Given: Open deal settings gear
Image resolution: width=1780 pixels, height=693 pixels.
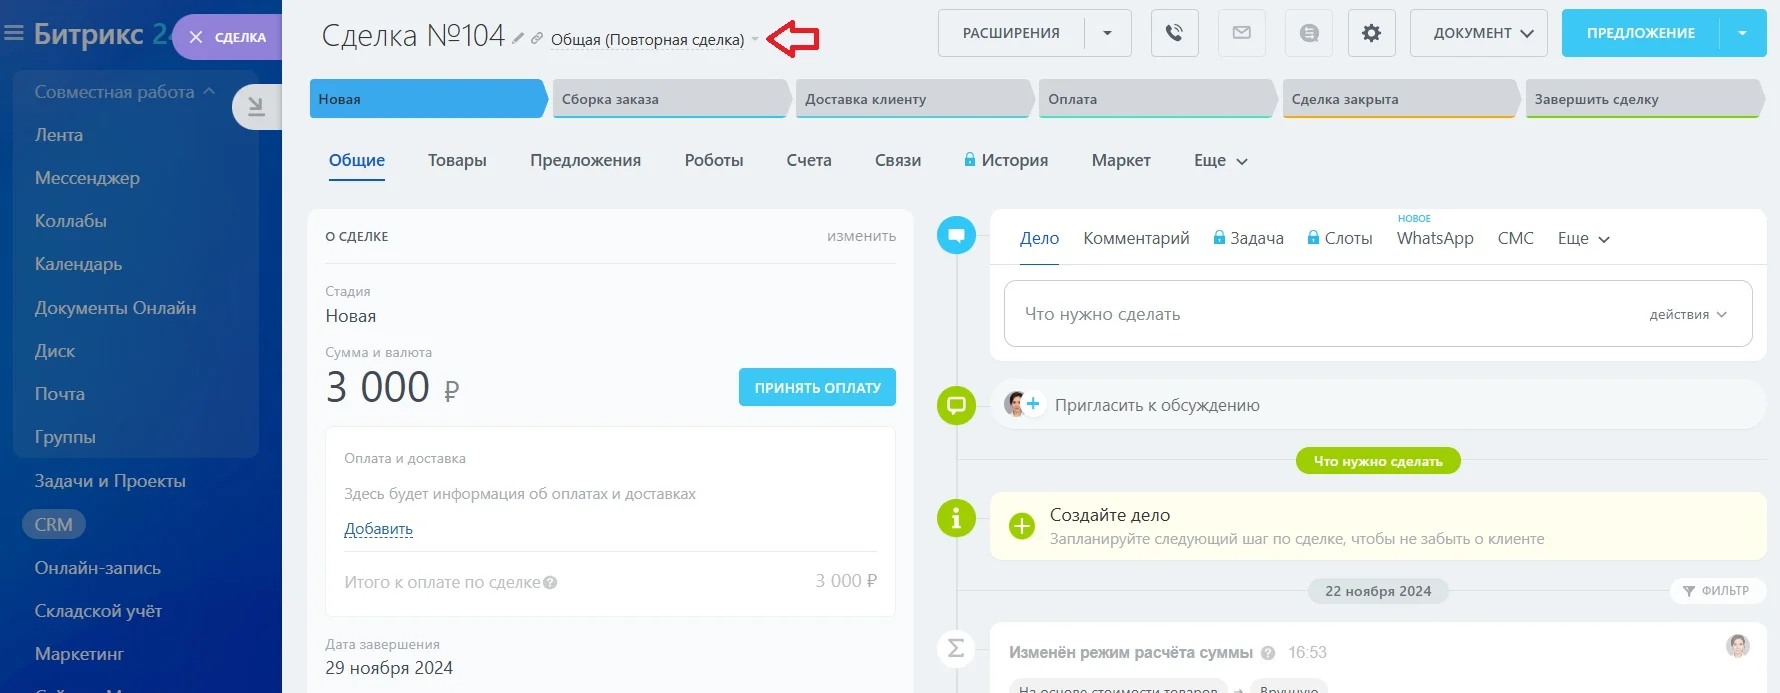Looking at the screenshot, I should tap(1371, 33).
